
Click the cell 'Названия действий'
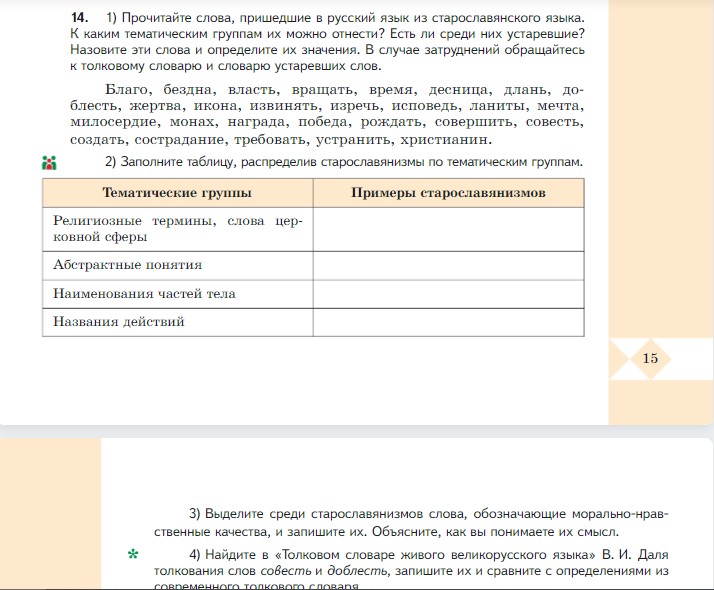[x=178, y=322]
